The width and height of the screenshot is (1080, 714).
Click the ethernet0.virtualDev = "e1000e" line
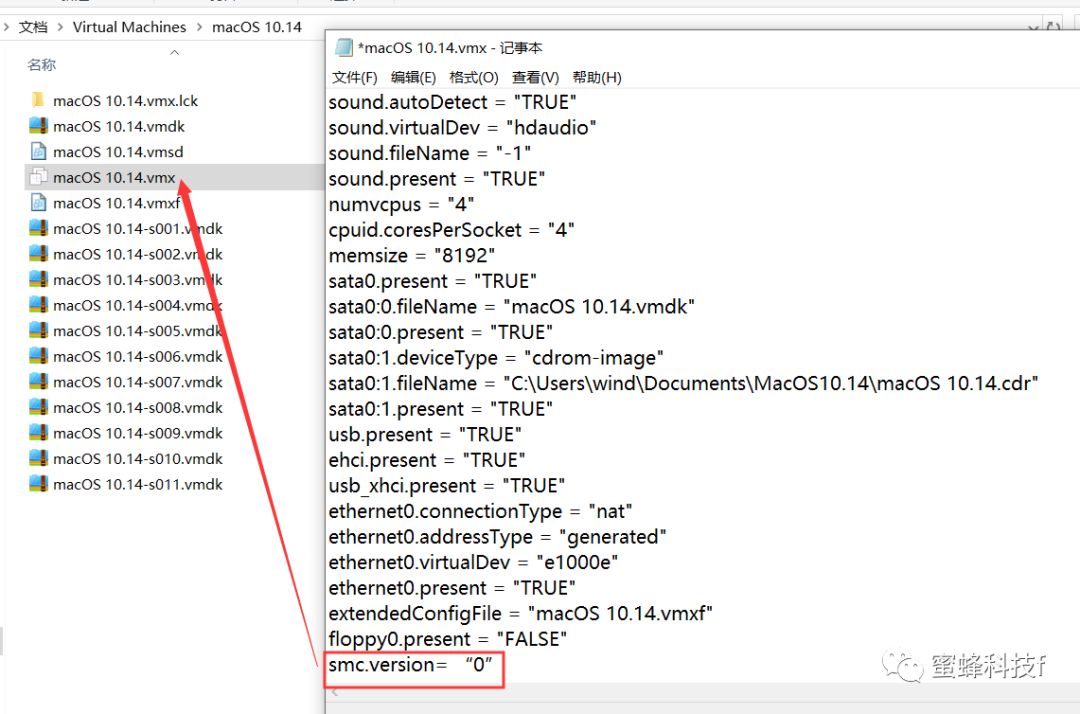click(473, 563)
